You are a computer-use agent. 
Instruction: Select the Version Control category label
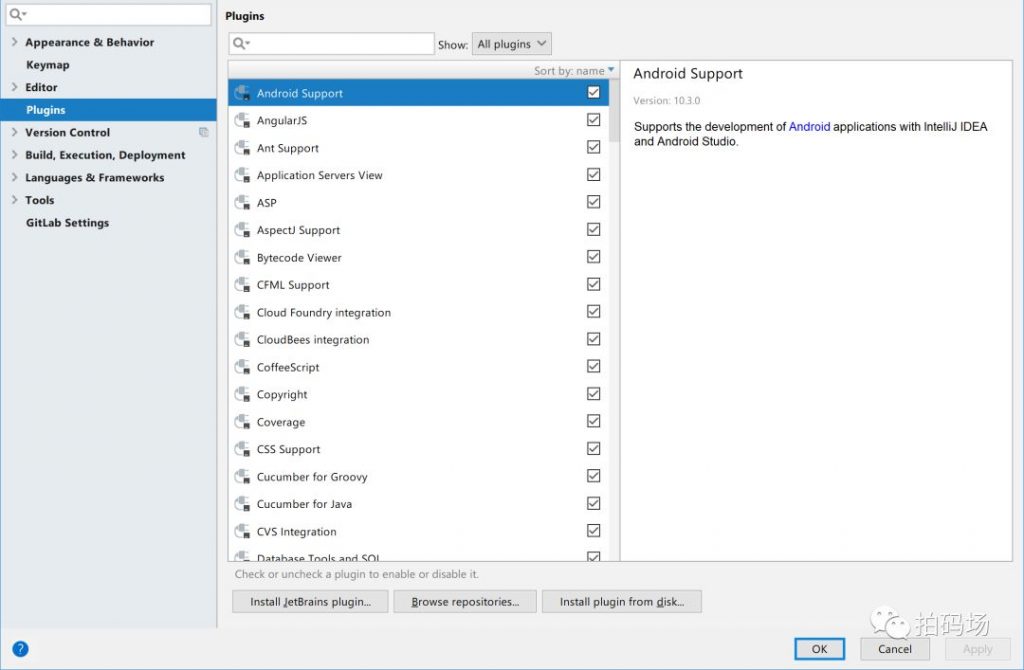68,132
